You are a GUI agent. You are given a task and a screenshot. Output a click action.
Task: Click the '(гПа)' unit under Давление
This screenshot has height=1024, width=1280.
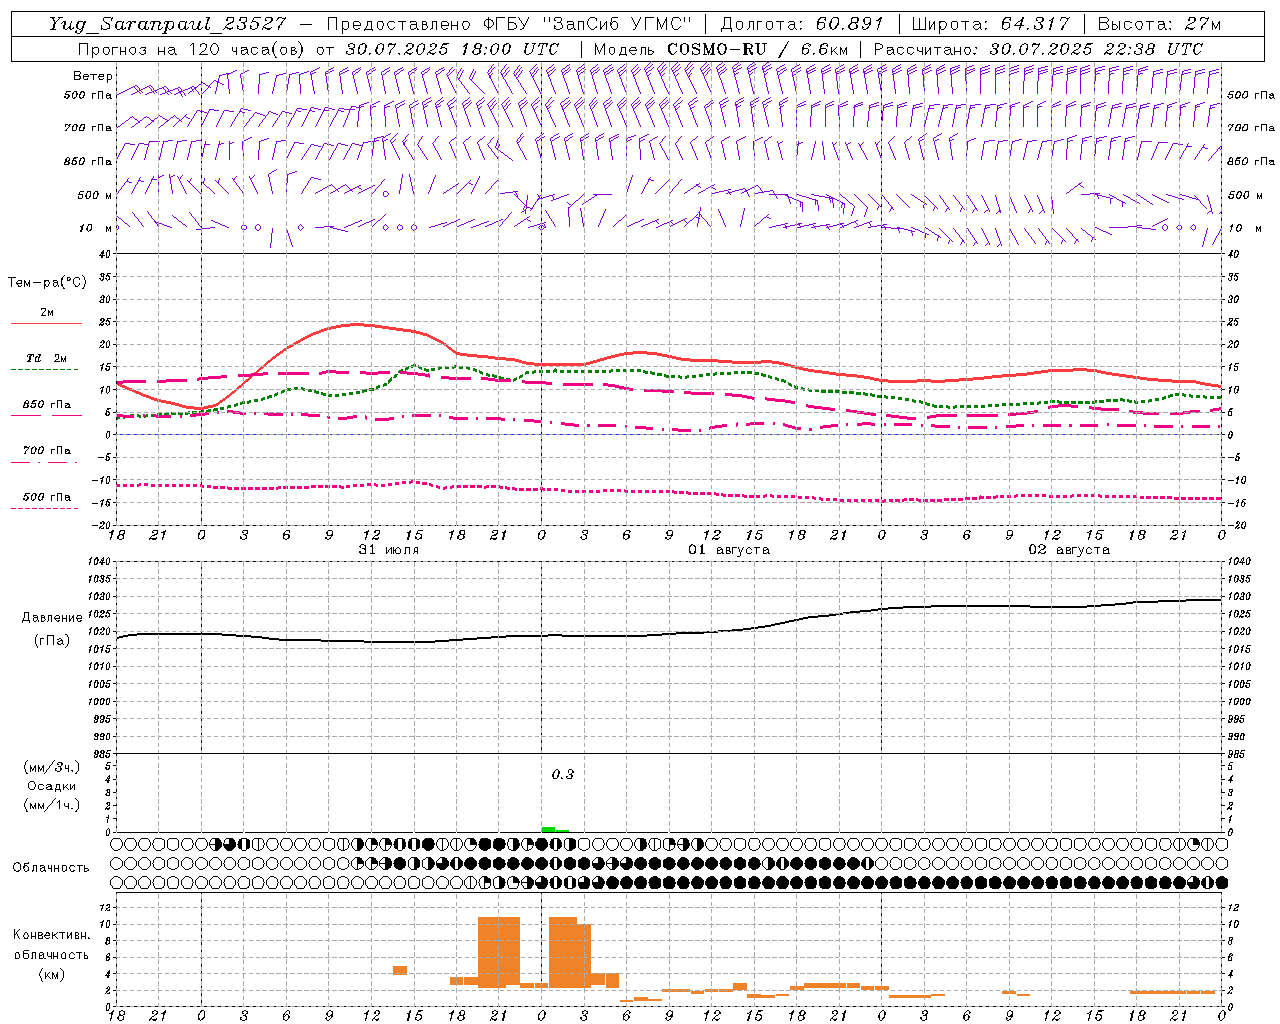click(x=51, y=641)
